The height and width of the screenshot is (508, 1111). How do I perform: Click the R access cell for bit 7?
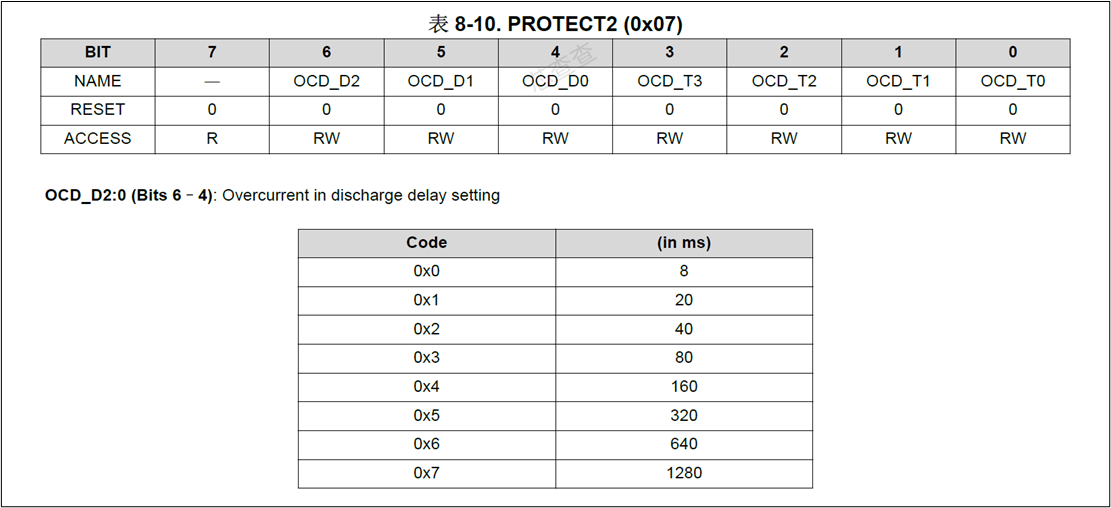212,139
